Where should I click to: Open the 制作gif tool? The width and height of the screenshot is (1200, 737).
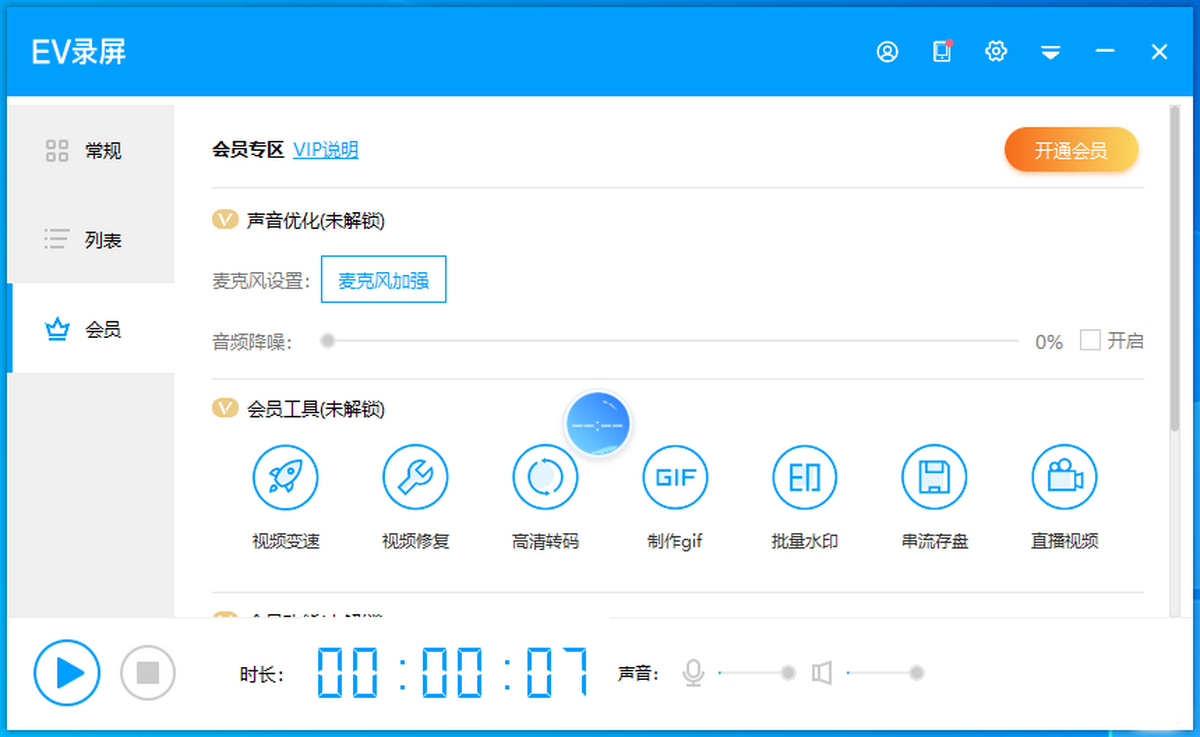click(x=675, y=478)
